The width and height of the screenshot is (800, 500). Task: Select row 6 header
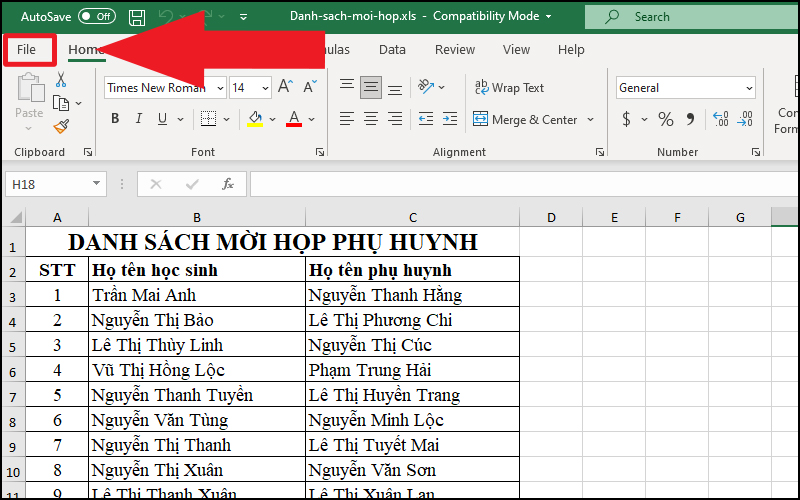[x=13, y=370]
